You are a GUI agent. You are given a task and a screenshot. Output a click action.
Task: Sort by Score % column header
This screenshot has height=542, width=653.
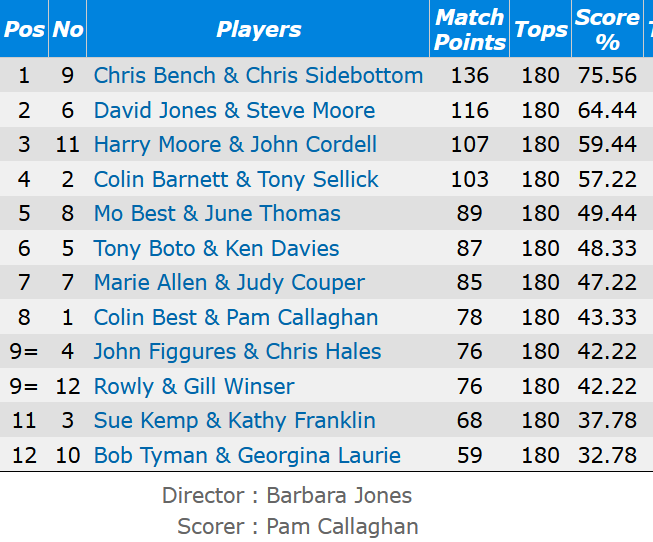point(606,29)
